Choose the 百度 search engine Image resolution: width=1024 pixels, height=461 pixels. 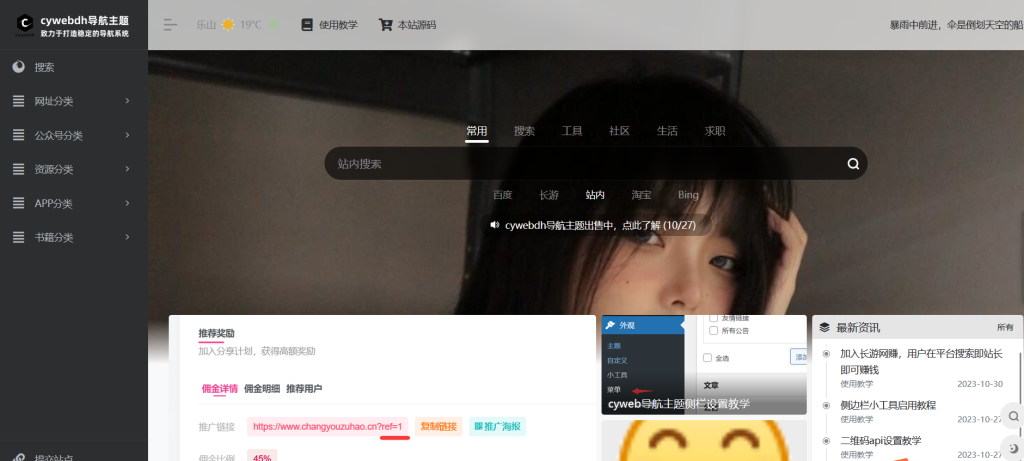pyautogui.click(x=503, y=195)
